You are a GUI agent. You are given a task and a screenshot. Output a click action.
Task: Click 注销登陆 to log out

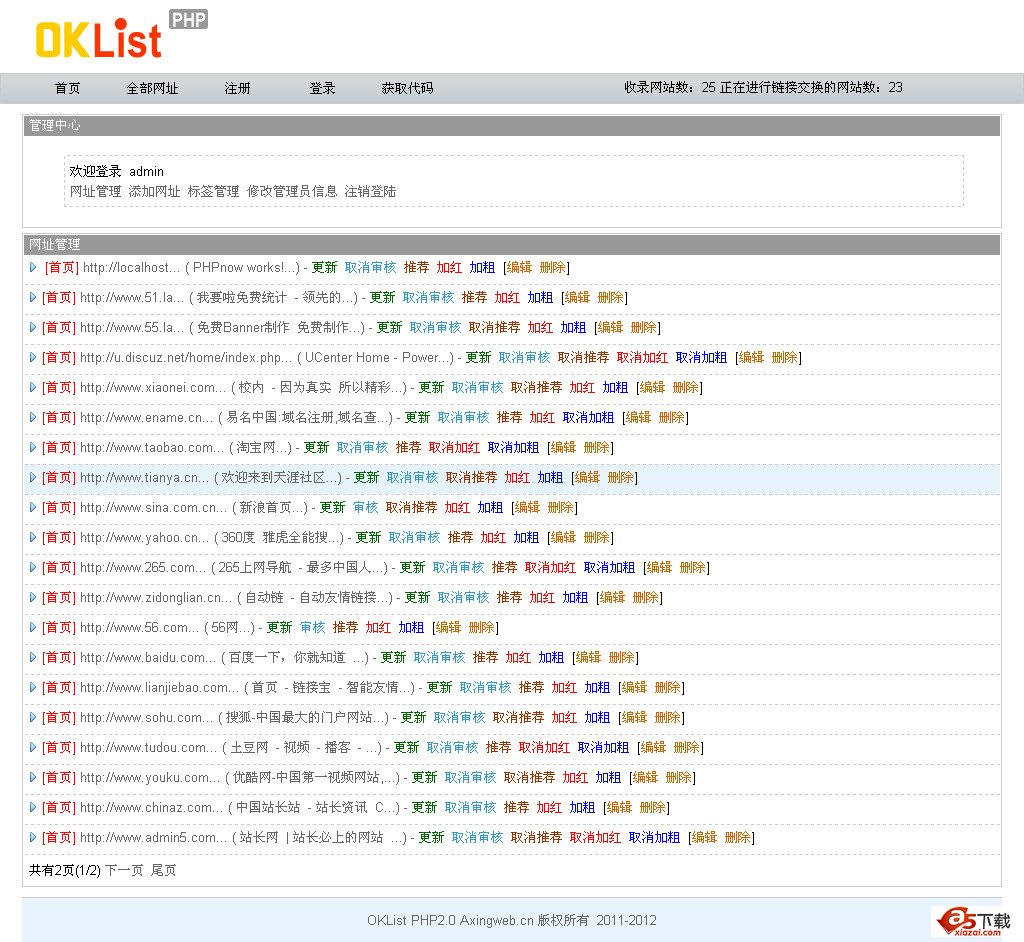click(370, 191)
